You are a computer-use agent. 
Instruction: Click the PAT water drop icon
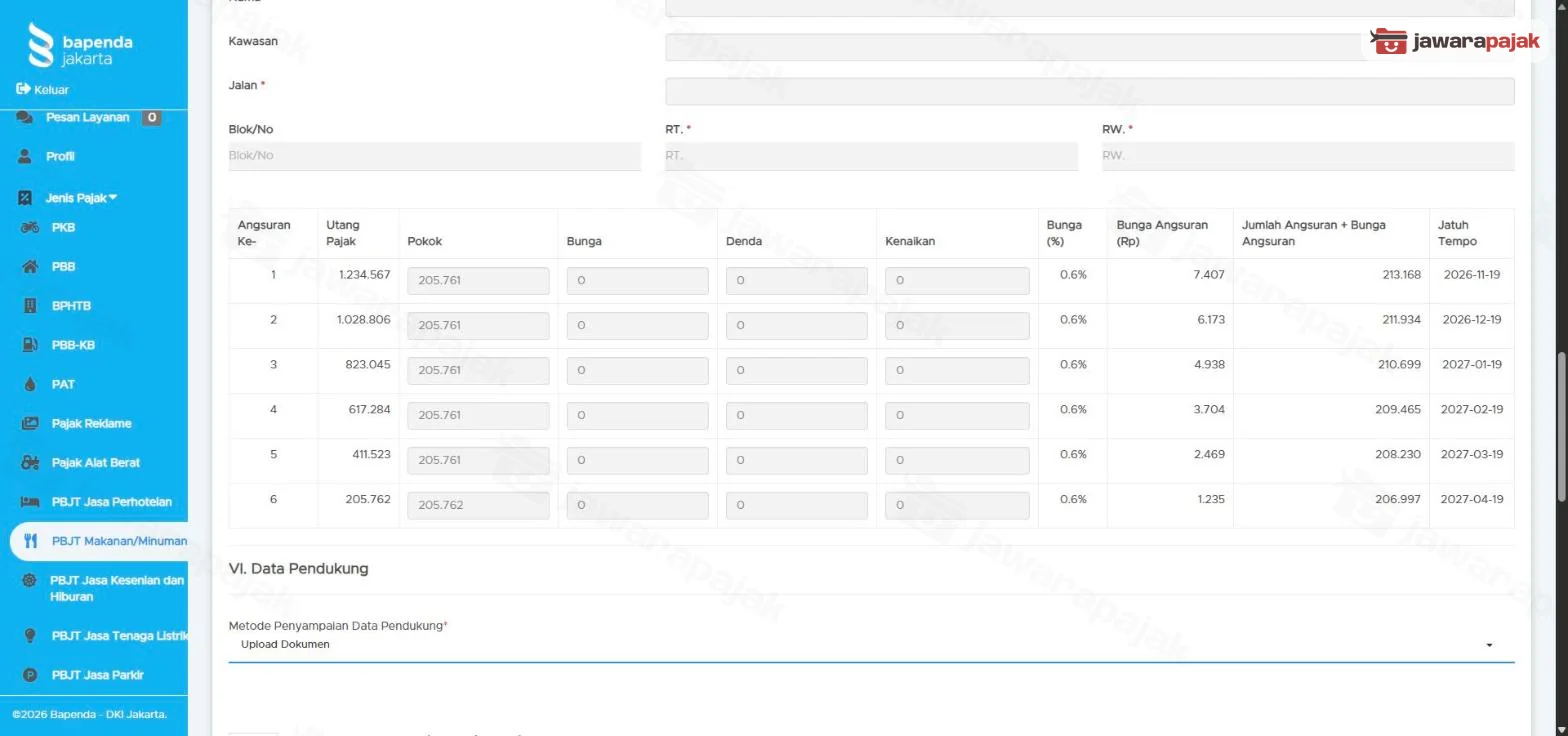coord(30,384)
